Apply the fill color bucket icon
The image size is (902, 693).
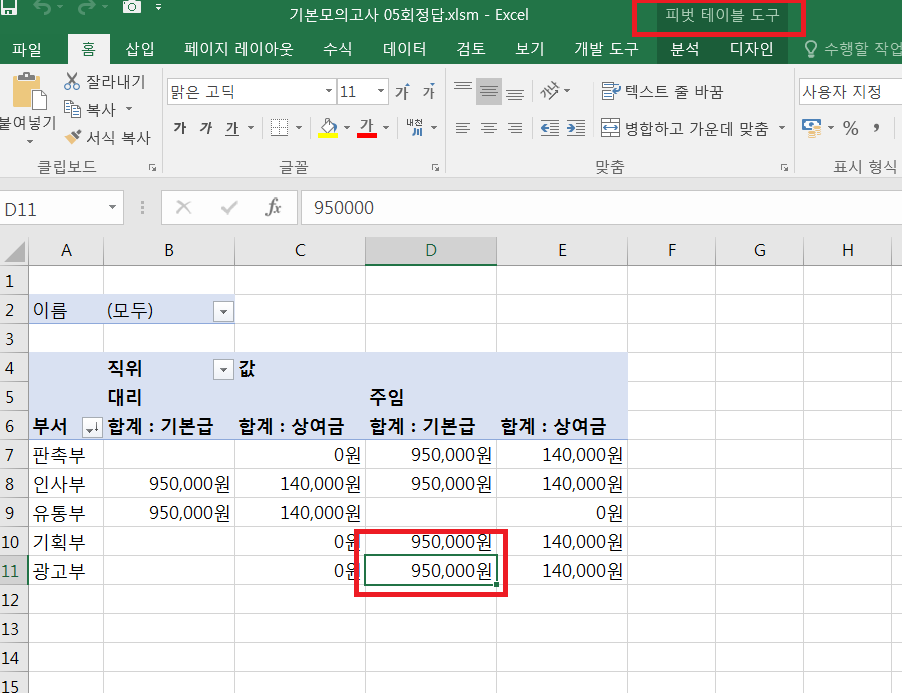[x=327, y=127]
